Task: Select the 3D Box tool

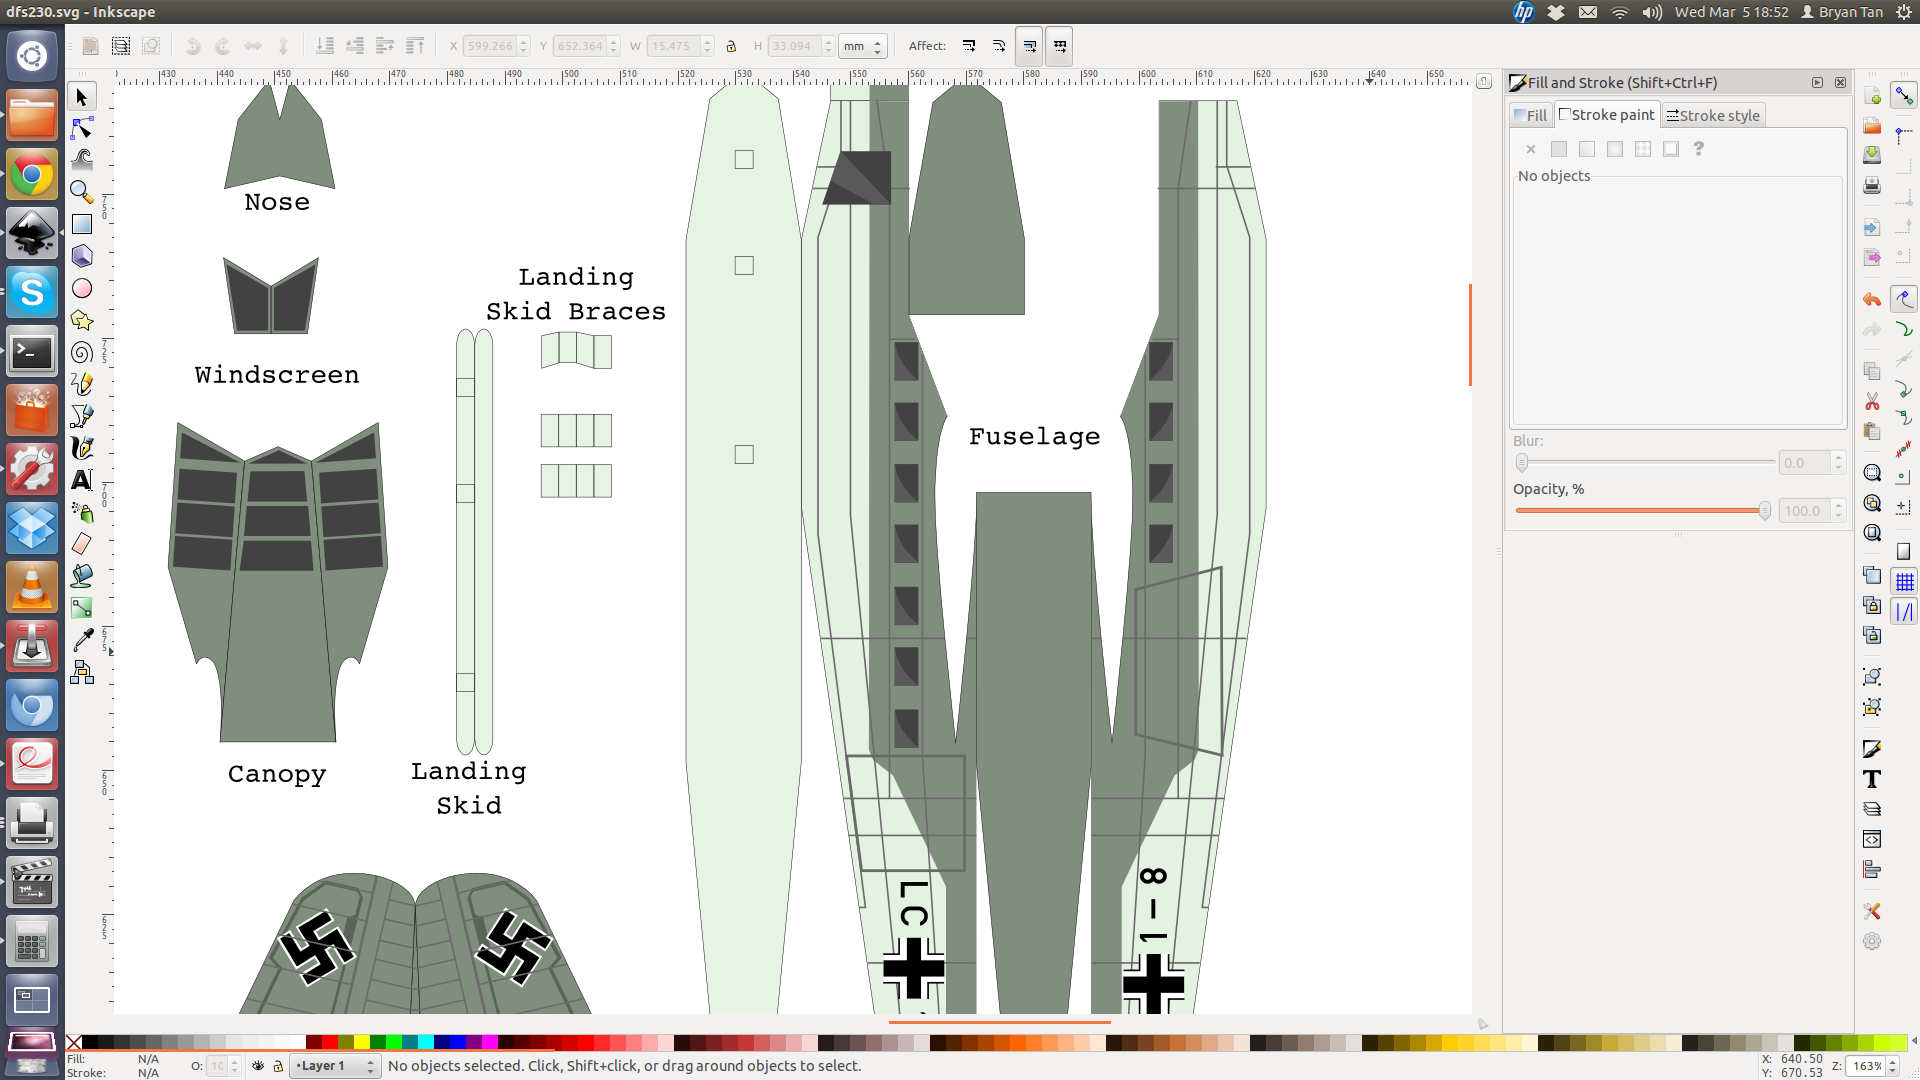Action: [82, 256]
